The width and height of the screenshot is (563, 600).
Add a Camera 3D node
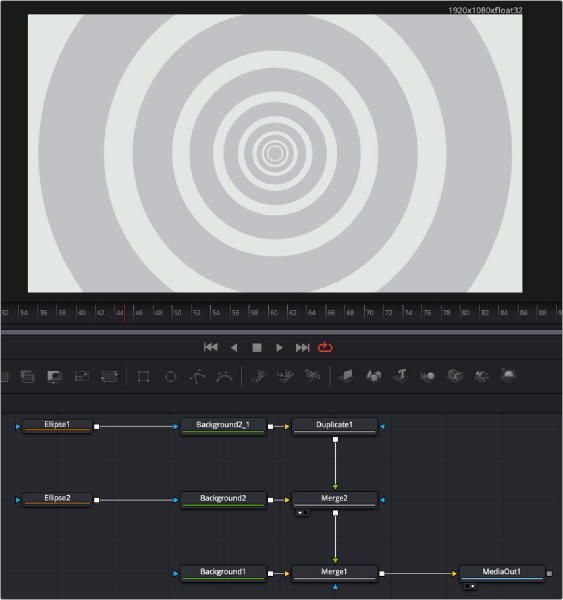click(455, 375)
